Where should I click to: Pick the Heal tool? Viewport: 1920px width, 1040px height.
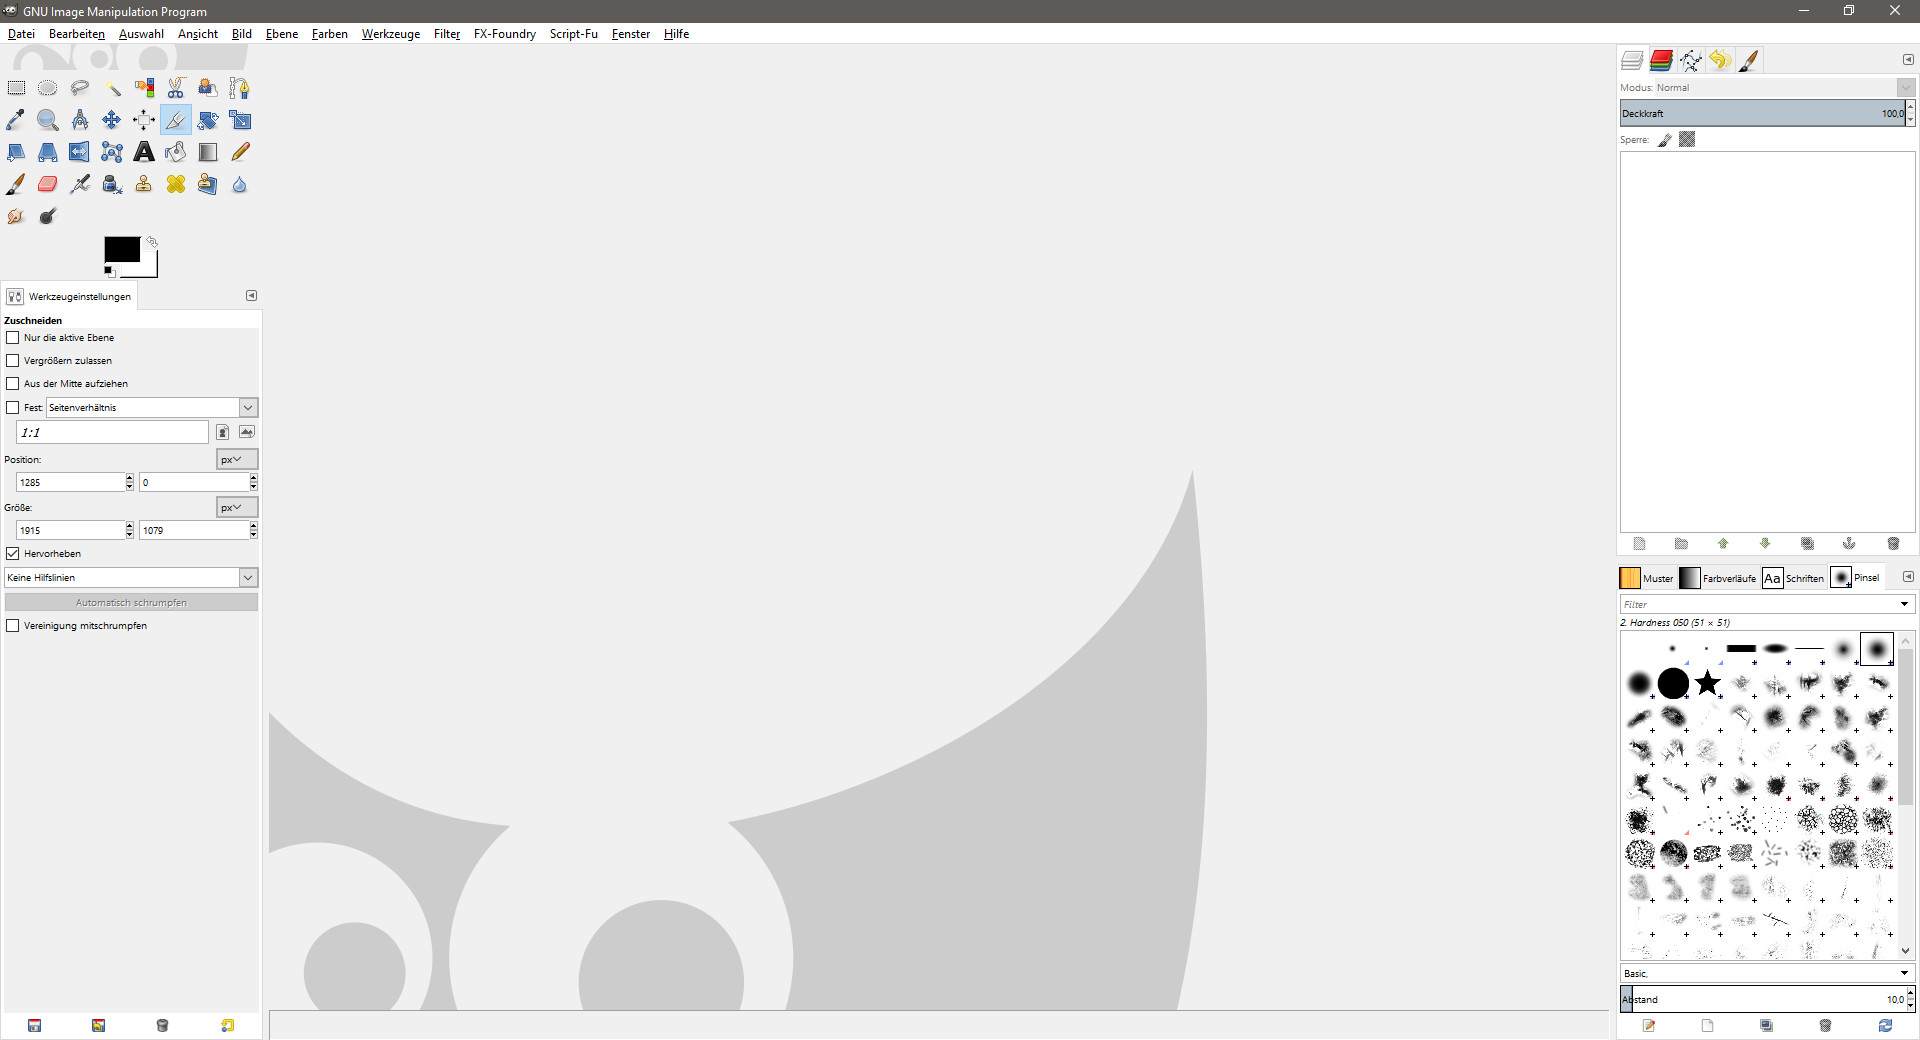(176, 184)
